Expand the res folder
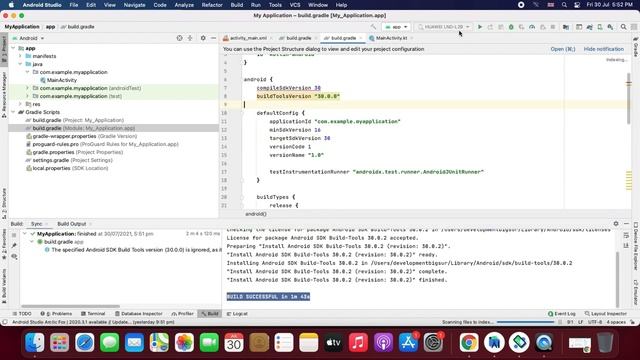The image size is (640, 360). 20,104
